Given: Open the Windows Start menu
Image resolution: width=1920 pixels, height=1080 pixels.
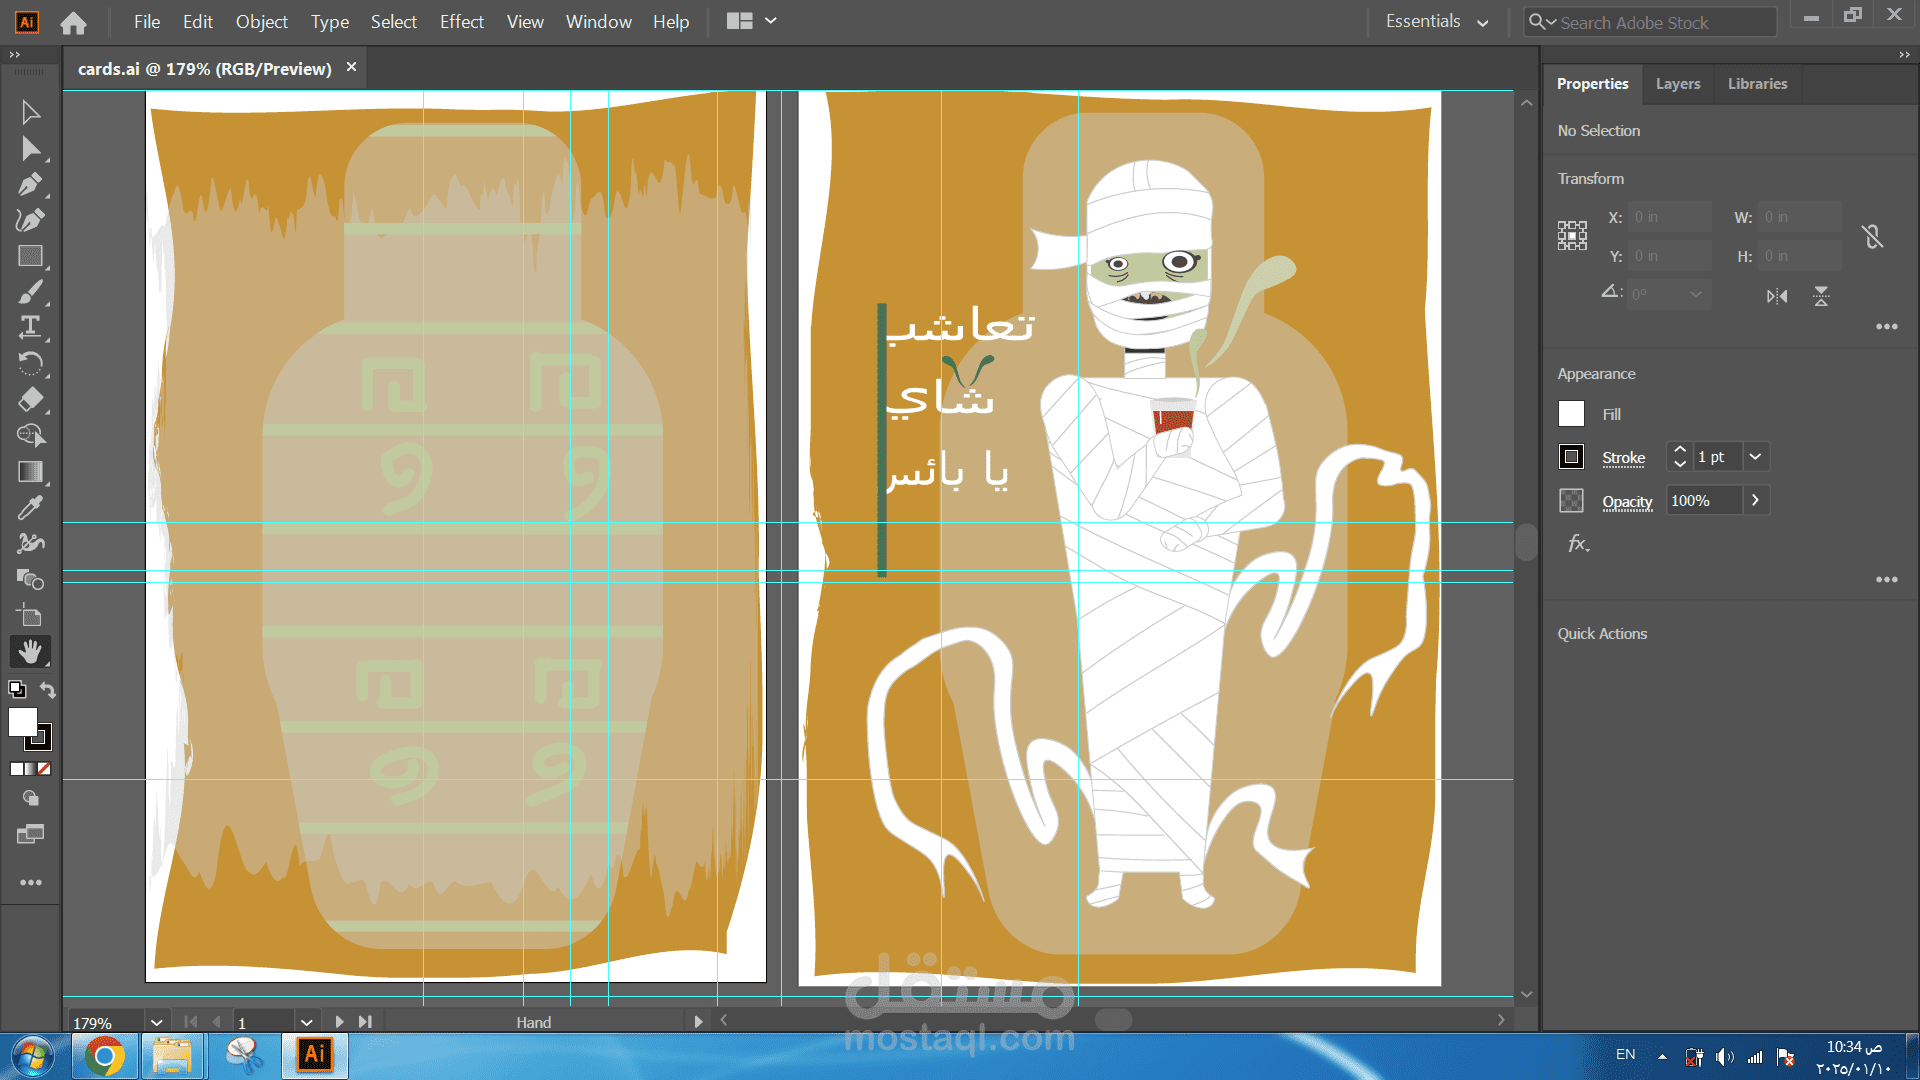Looking at the screenshot, I should 33,1056.
